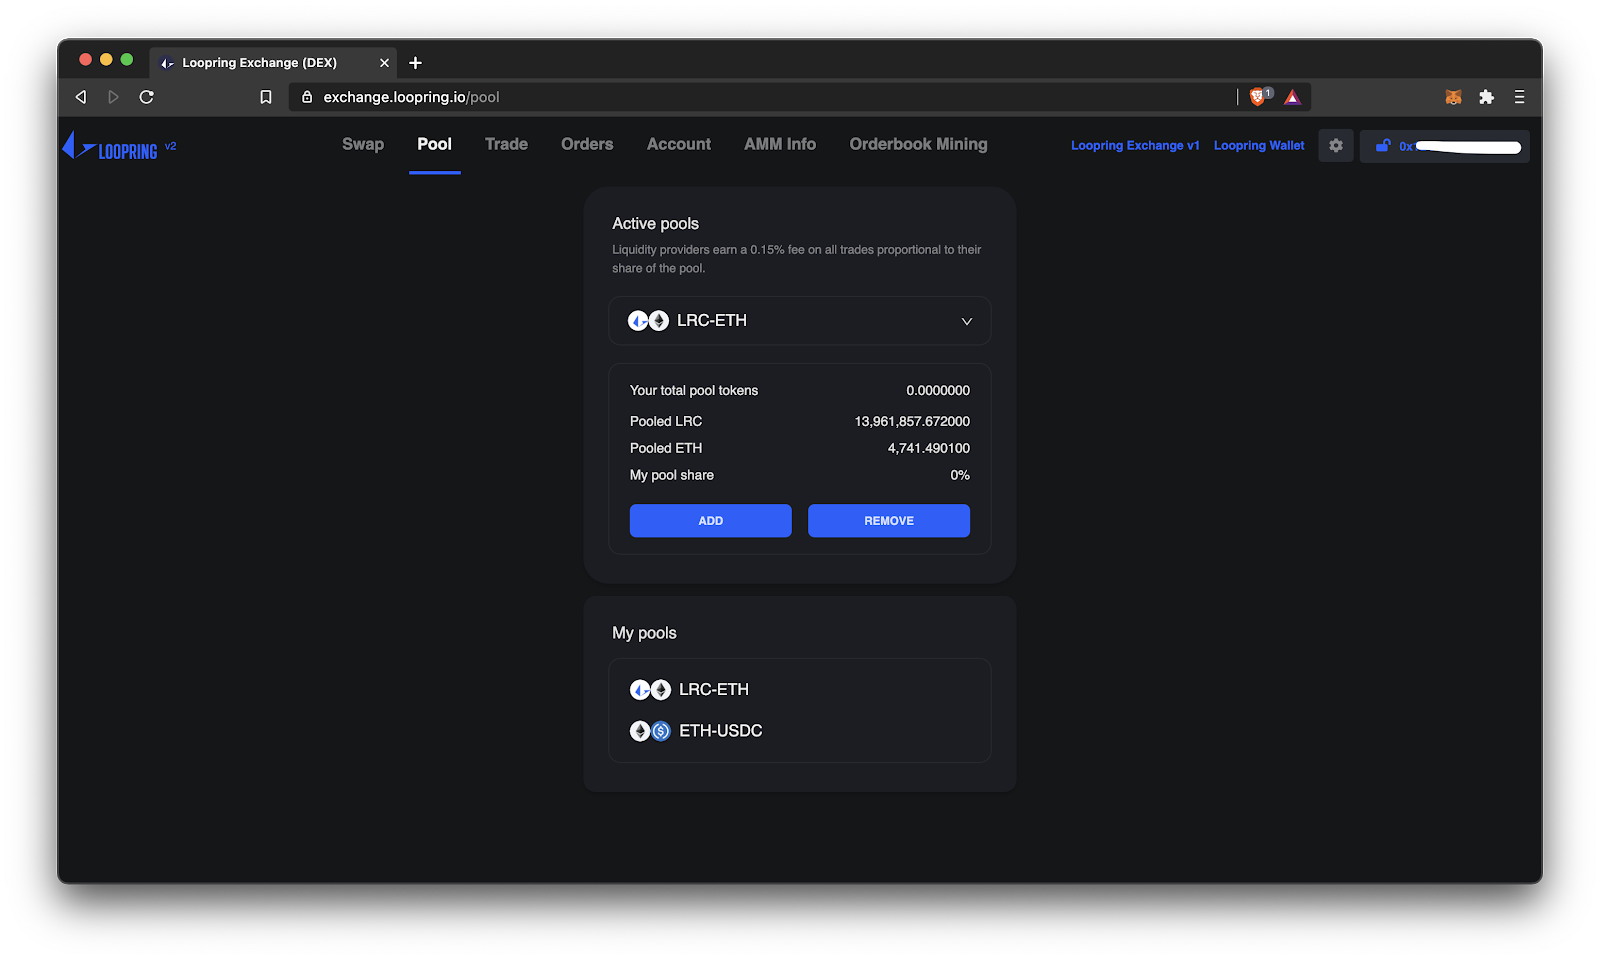Go back to previous page
The height and width of the screenshot is (960, 1600).
point(81,97)
